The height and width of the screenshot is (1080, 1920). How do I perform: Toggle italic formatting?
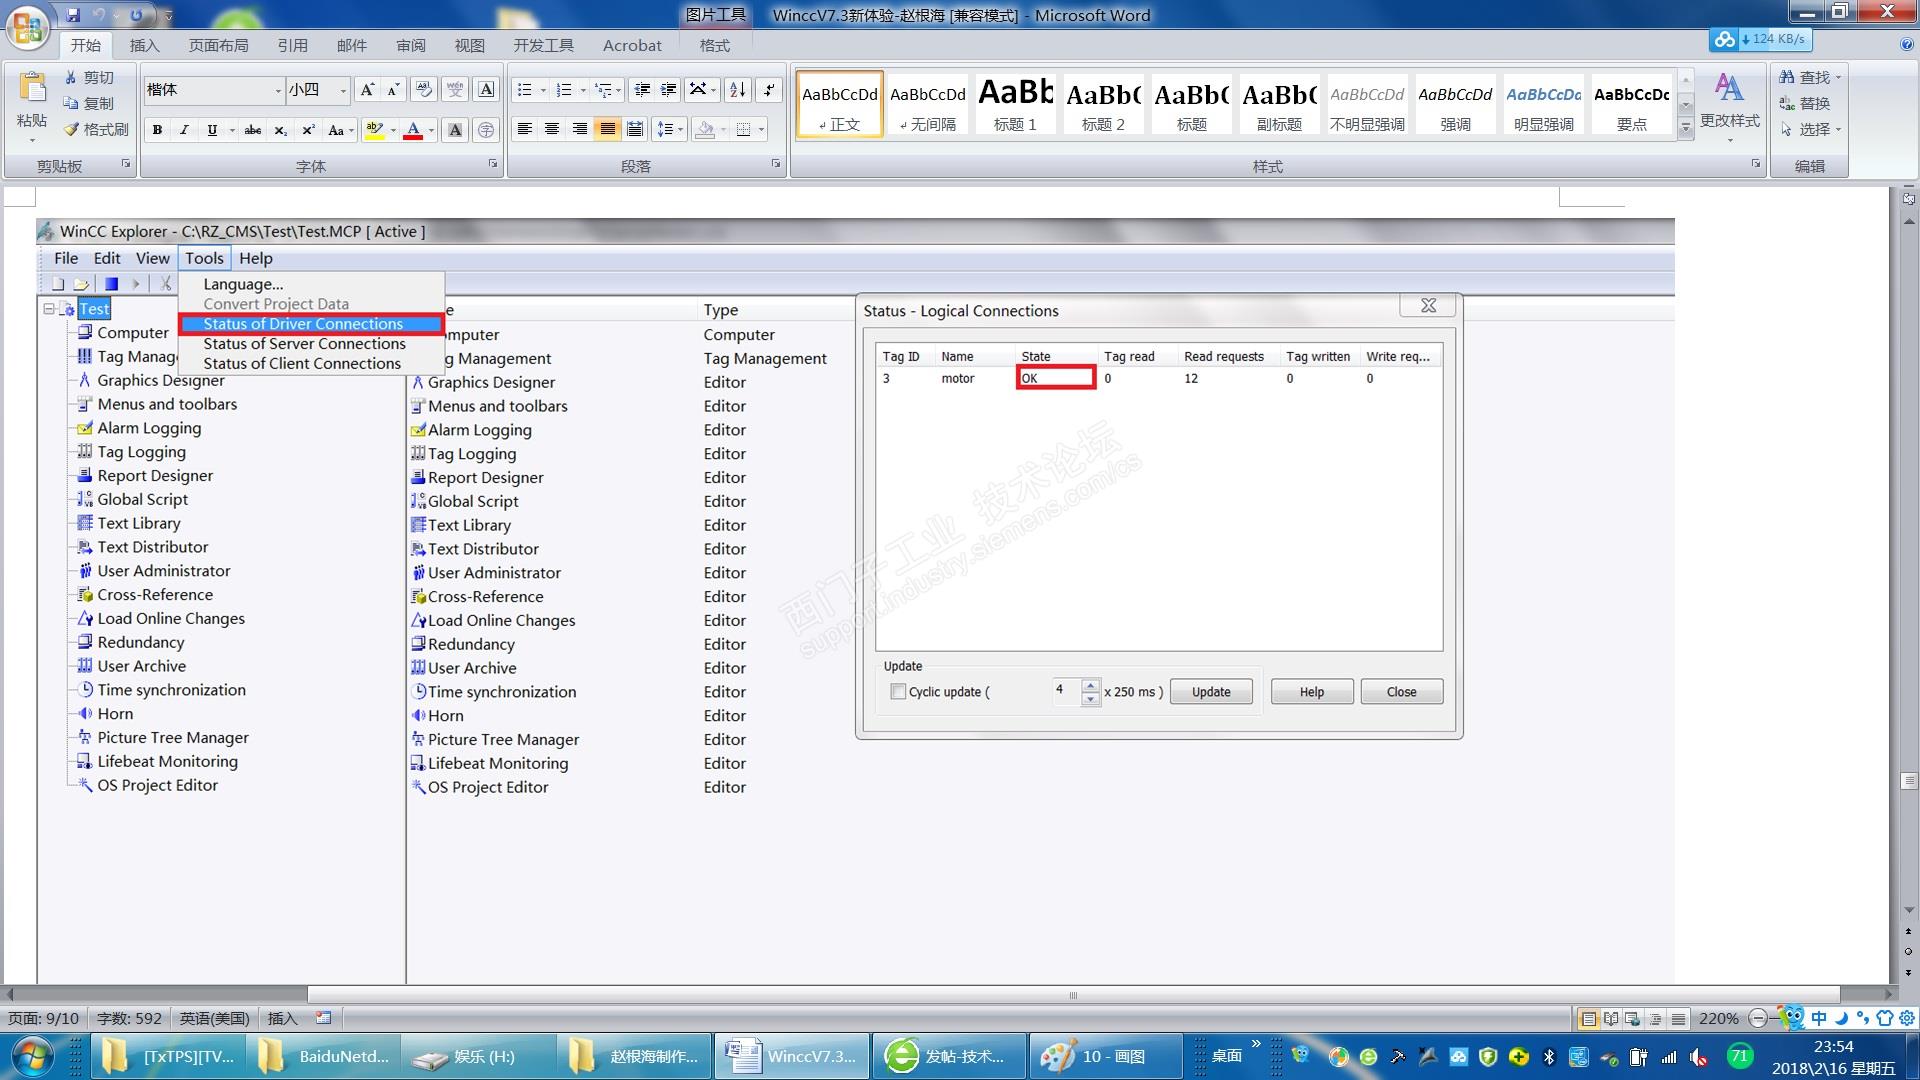[184, 130]
